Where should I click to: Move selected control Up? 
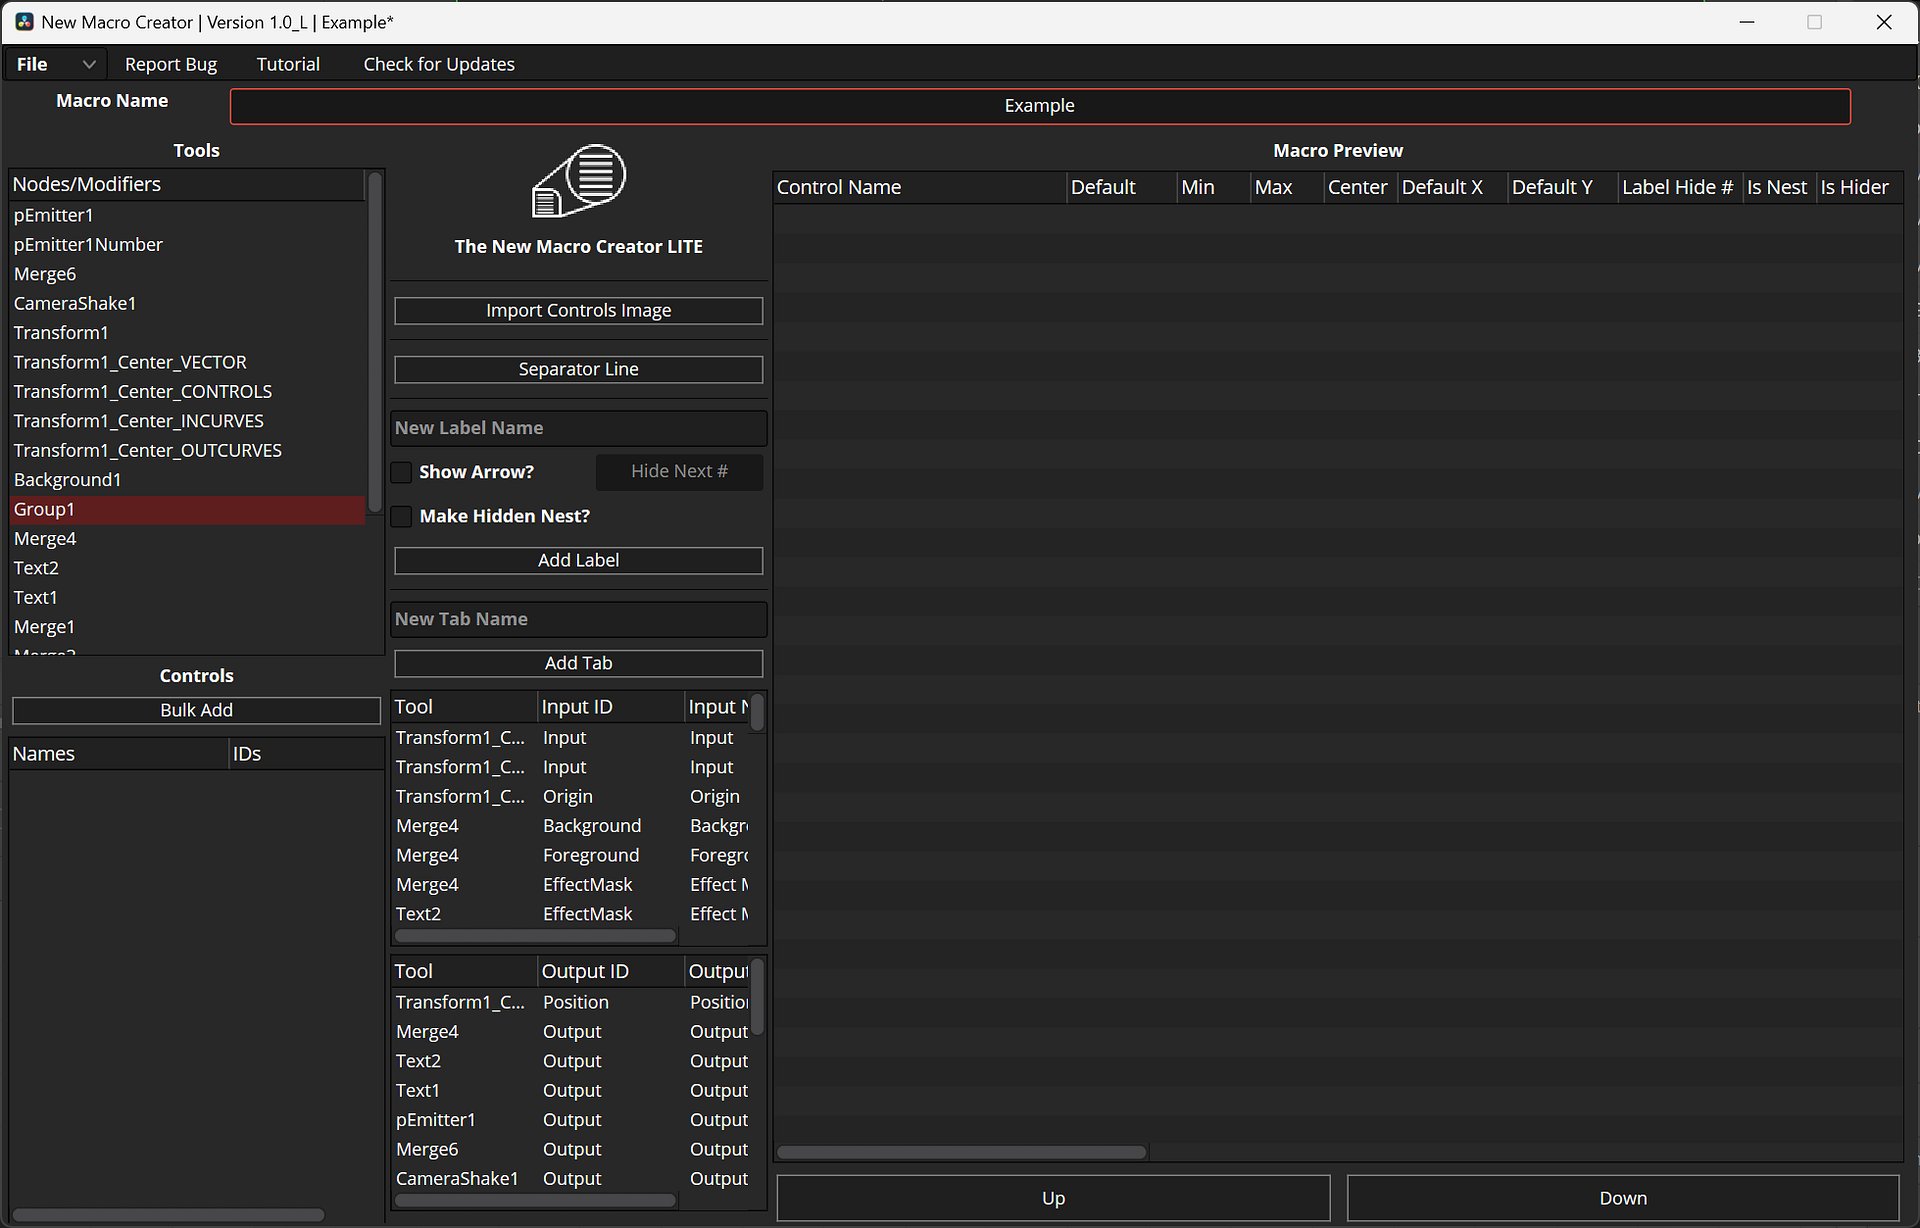coord(1053,1198)
